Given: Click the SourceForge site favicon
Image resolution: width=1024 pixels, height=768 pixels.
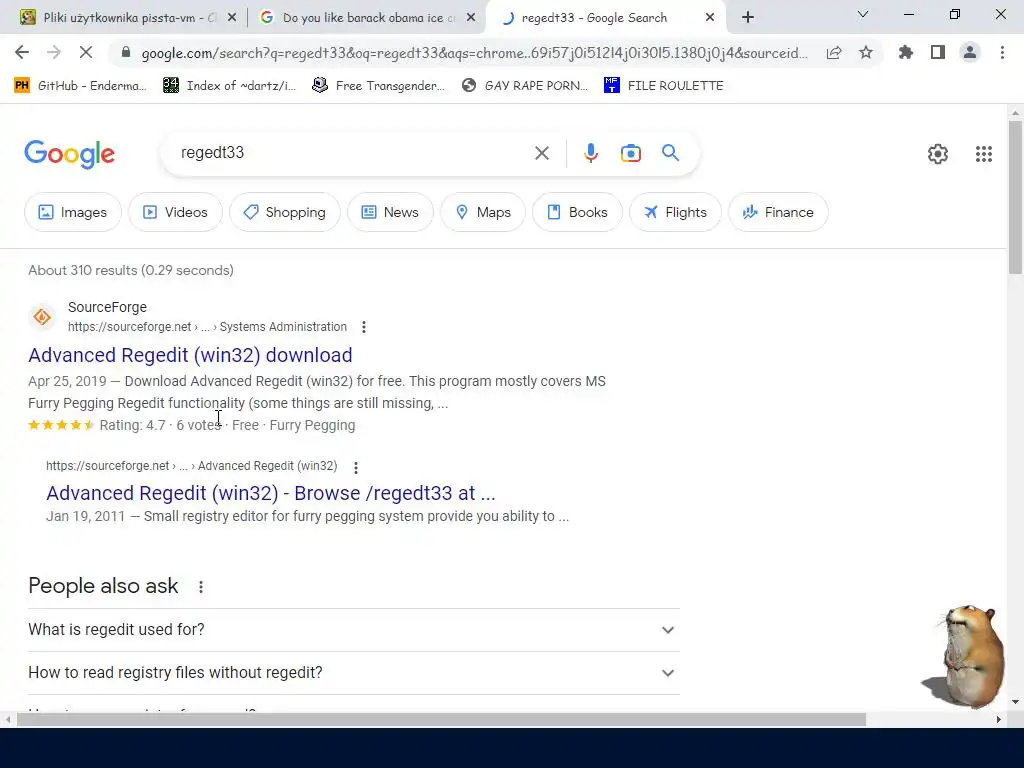Looking at the screenshot, I should pos(42,317).
